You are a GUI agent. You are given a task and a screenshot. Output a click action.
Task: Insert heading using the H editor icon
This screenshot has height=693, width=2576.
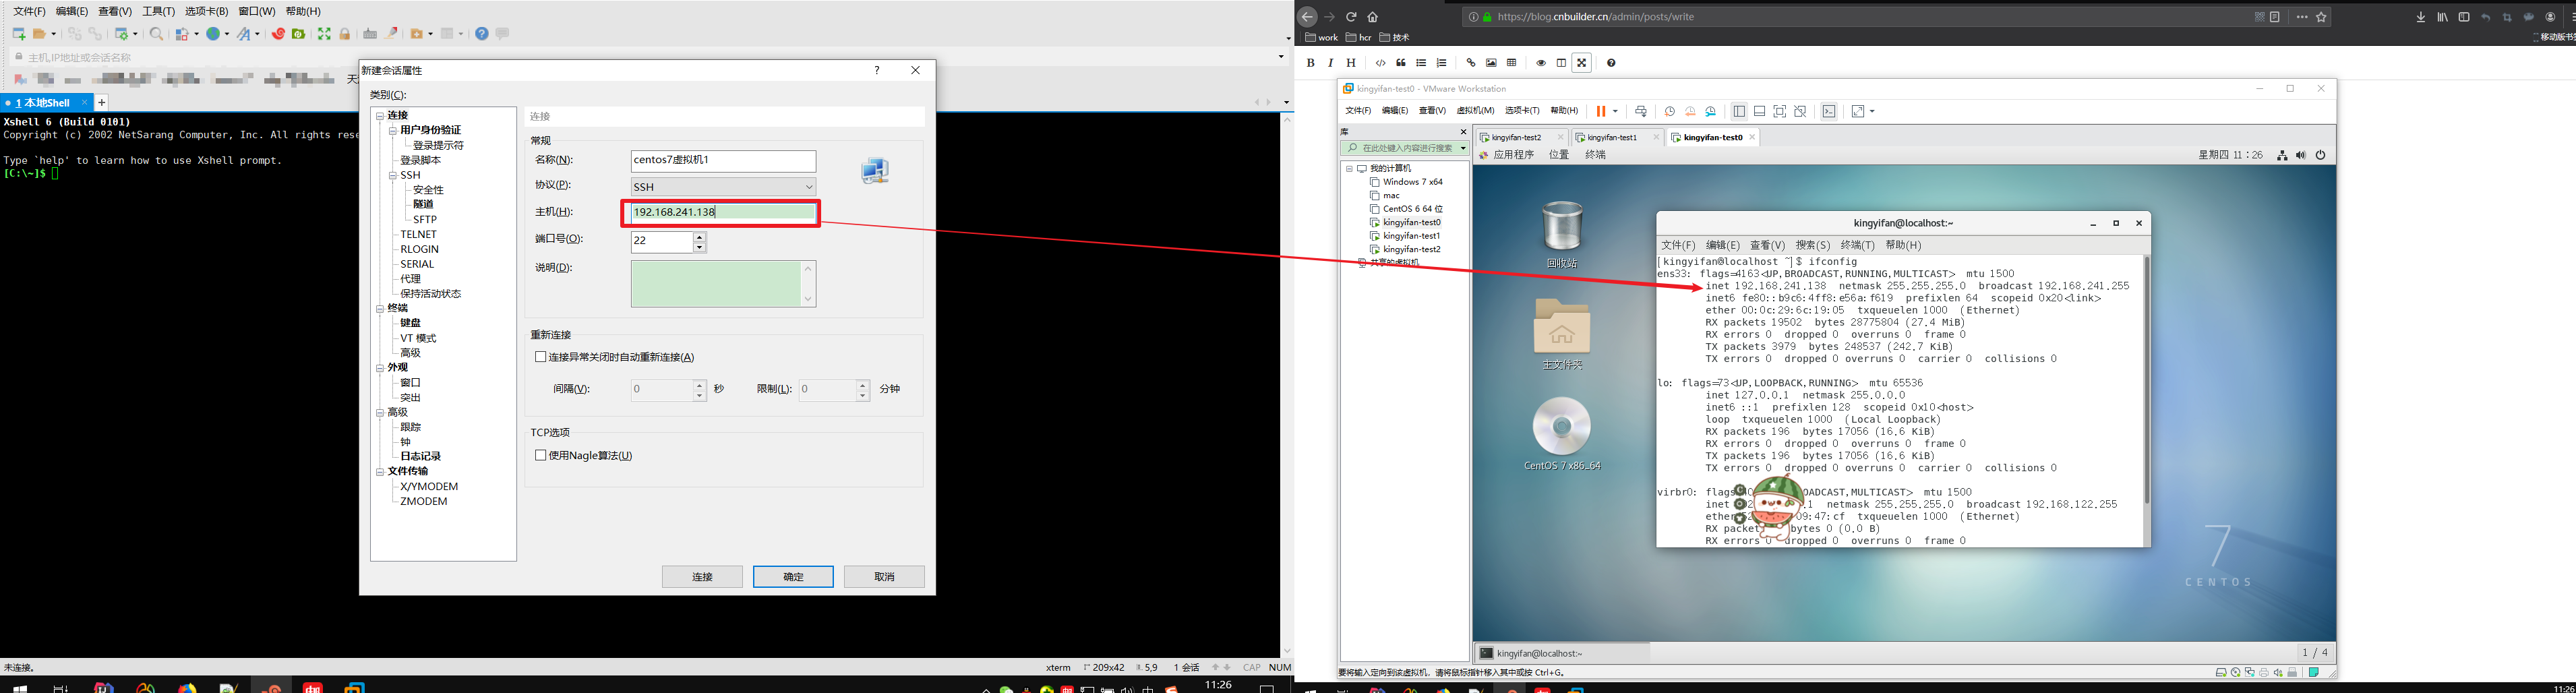(x=1351, y=63)
